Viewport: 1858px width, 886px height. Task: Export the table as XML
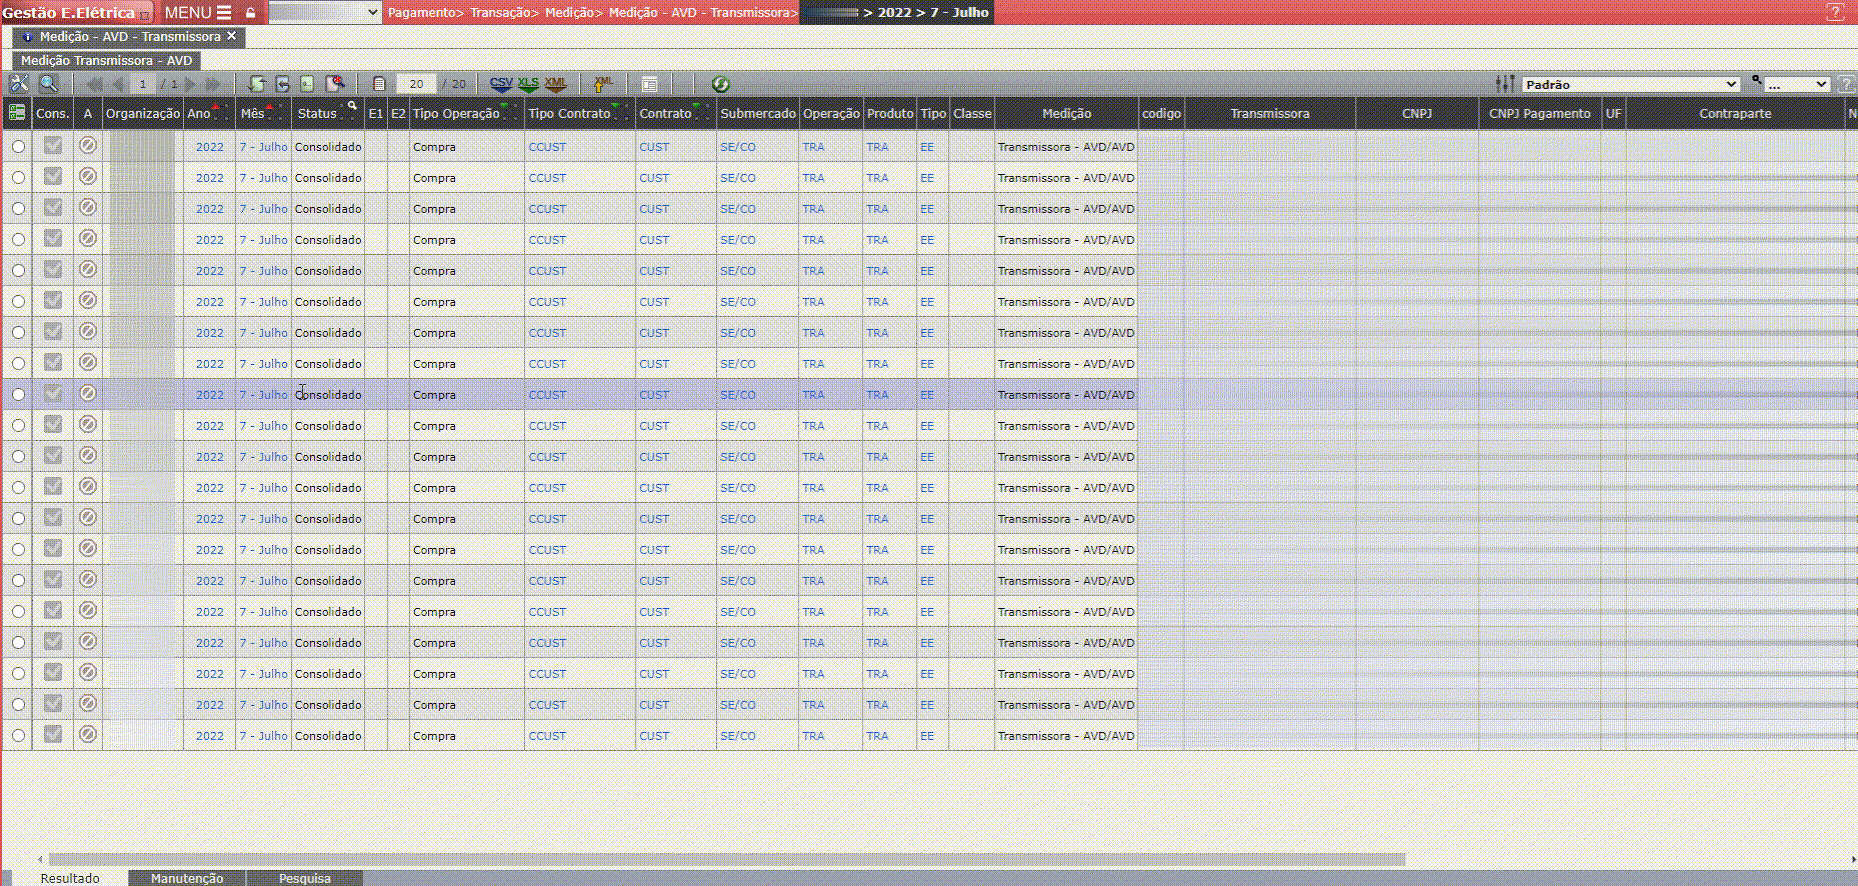555,84
